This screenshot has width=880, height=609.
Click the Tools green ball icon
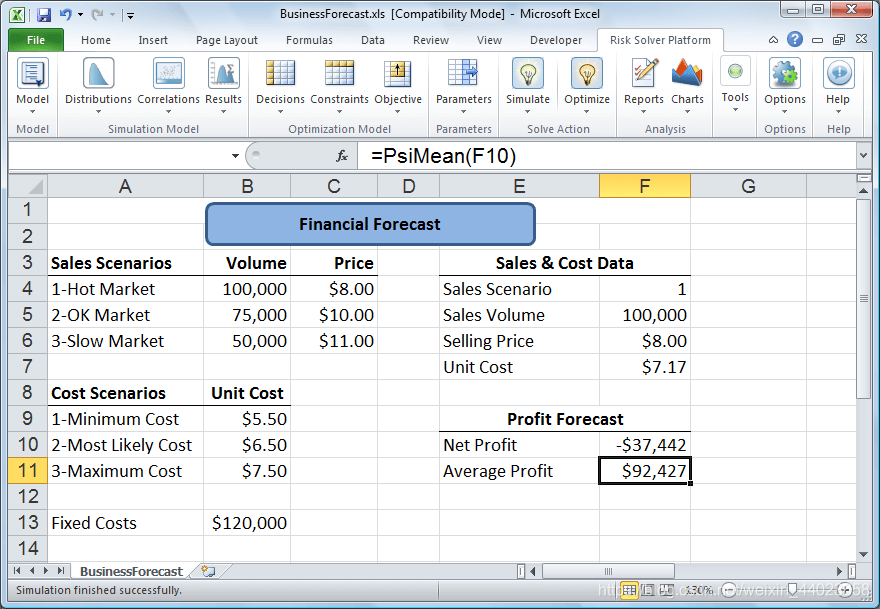[x=735, y=71]
